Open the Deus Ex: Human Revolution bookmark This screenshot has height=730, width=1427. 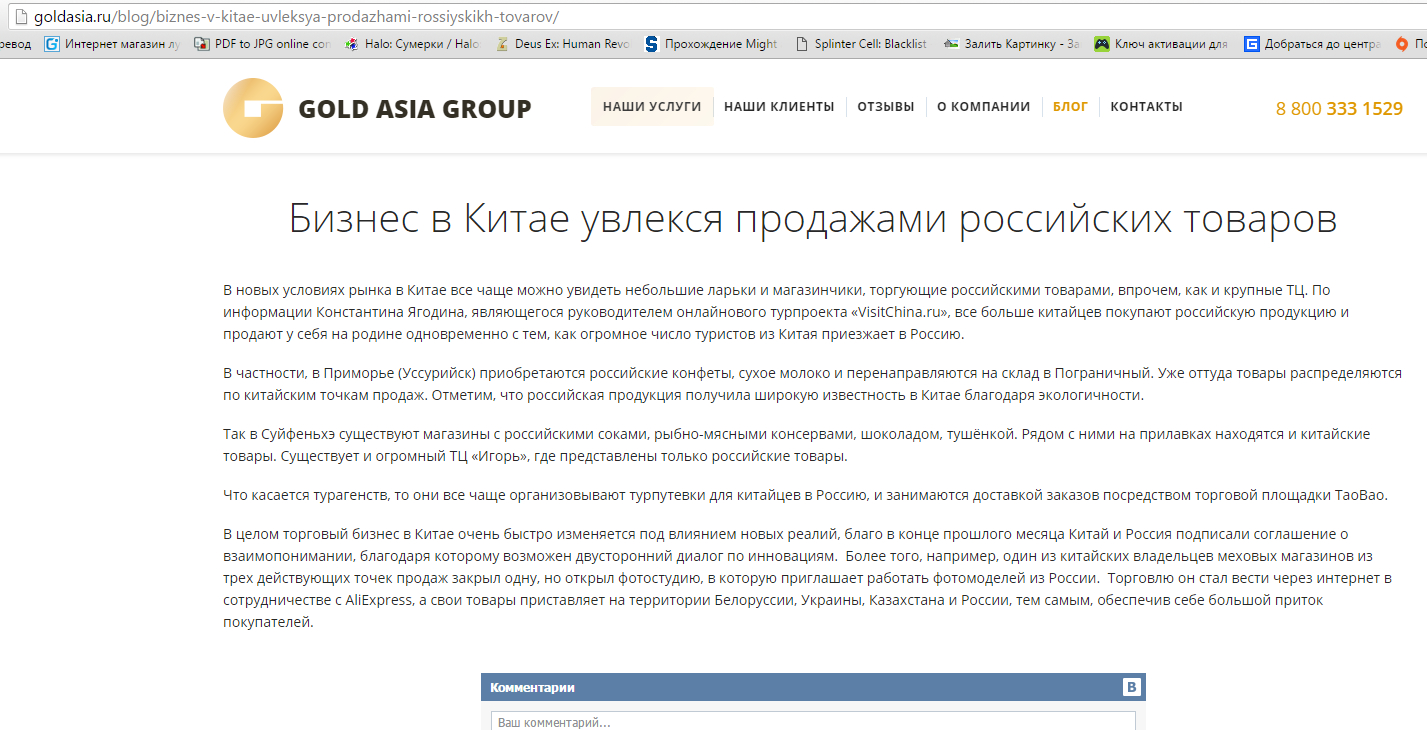[562, 44]
